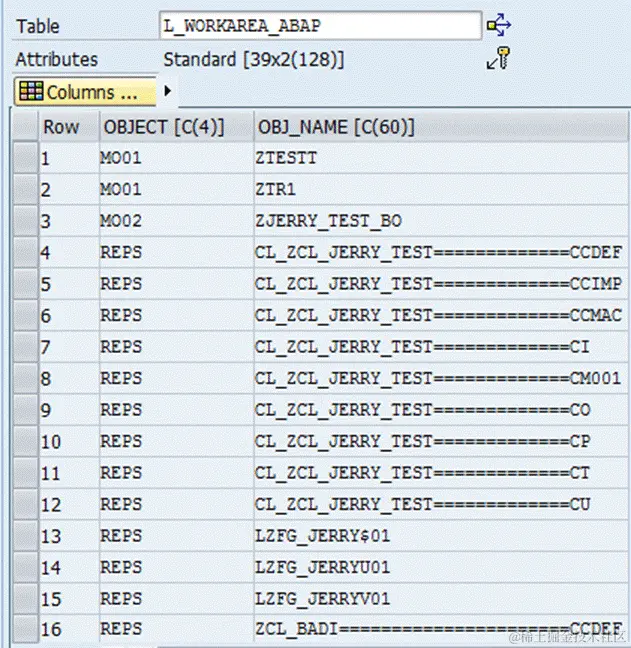Select the row selector for row 6
This screenshot has height=648, width=631.
(x=26, y=315)
